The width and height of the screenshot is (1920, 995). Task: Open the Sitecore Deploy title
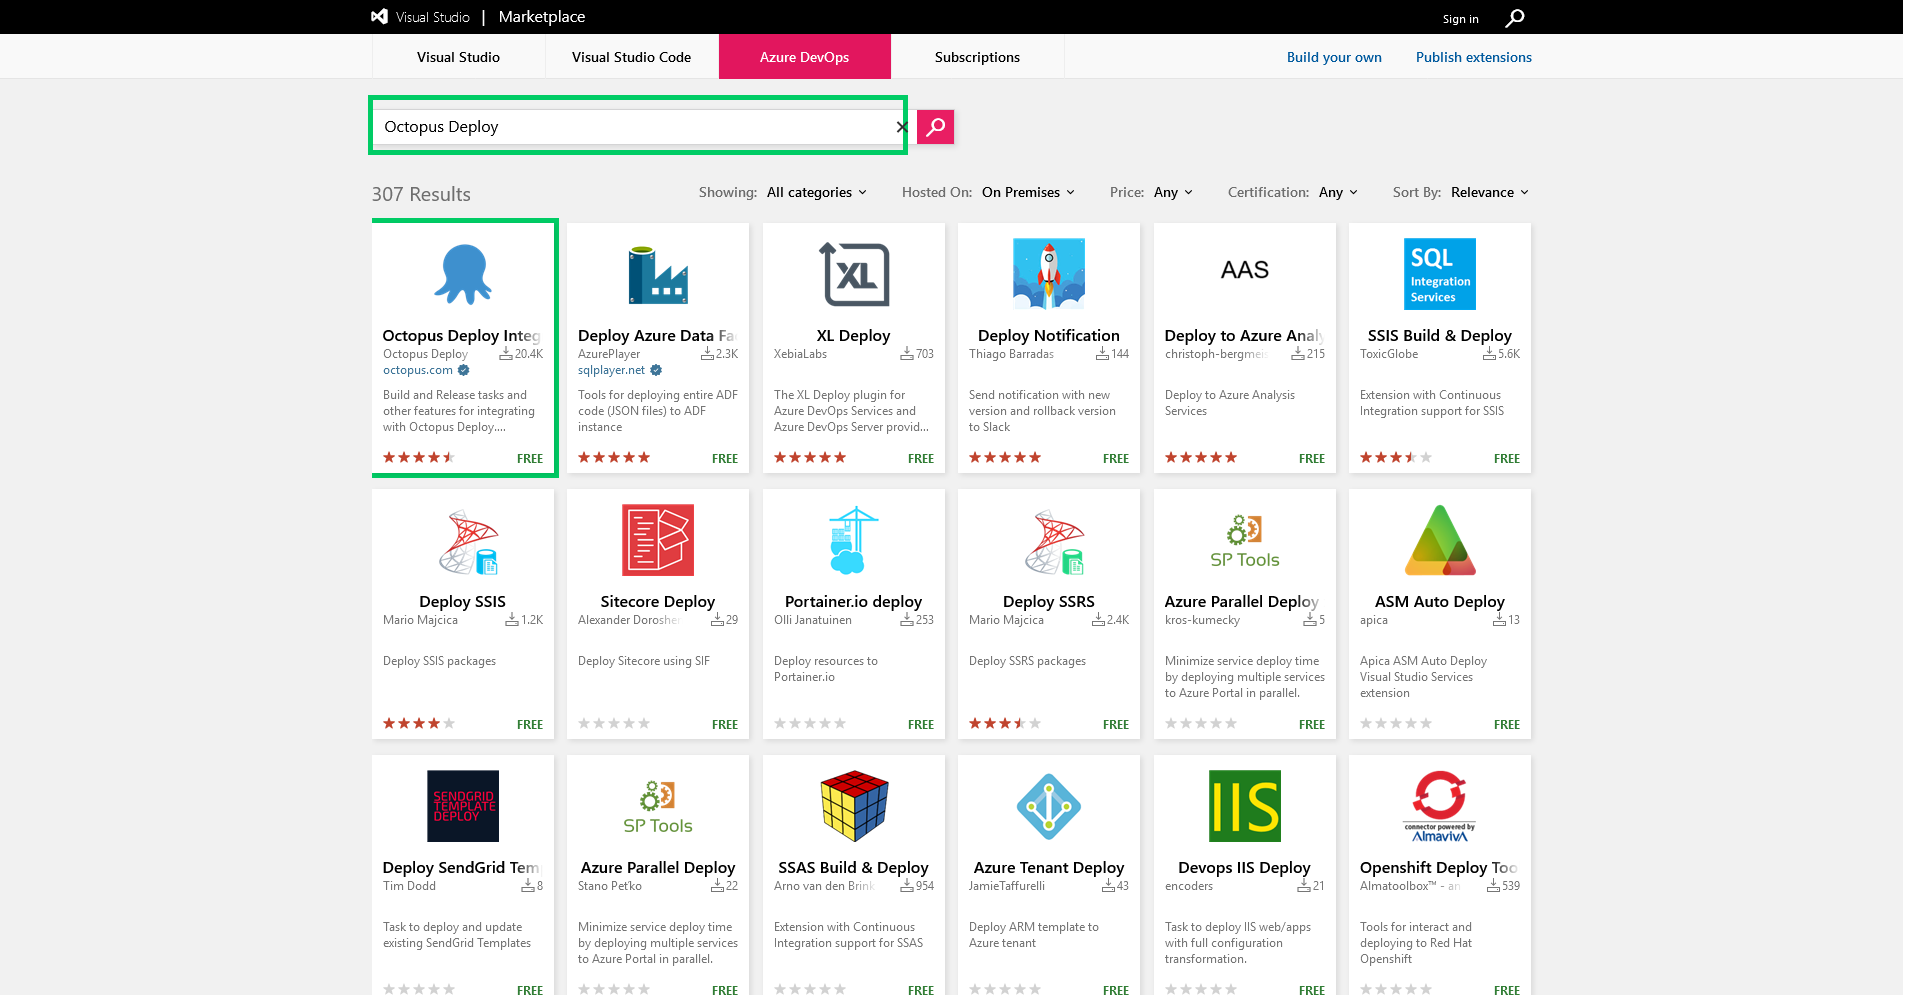(x=658, y=602)
